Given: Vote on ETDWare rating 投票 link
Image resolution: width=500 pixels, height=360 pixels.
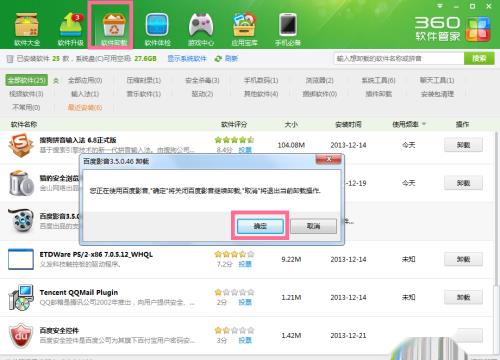Looking at the screenshot, I should (x=245, y=264).
